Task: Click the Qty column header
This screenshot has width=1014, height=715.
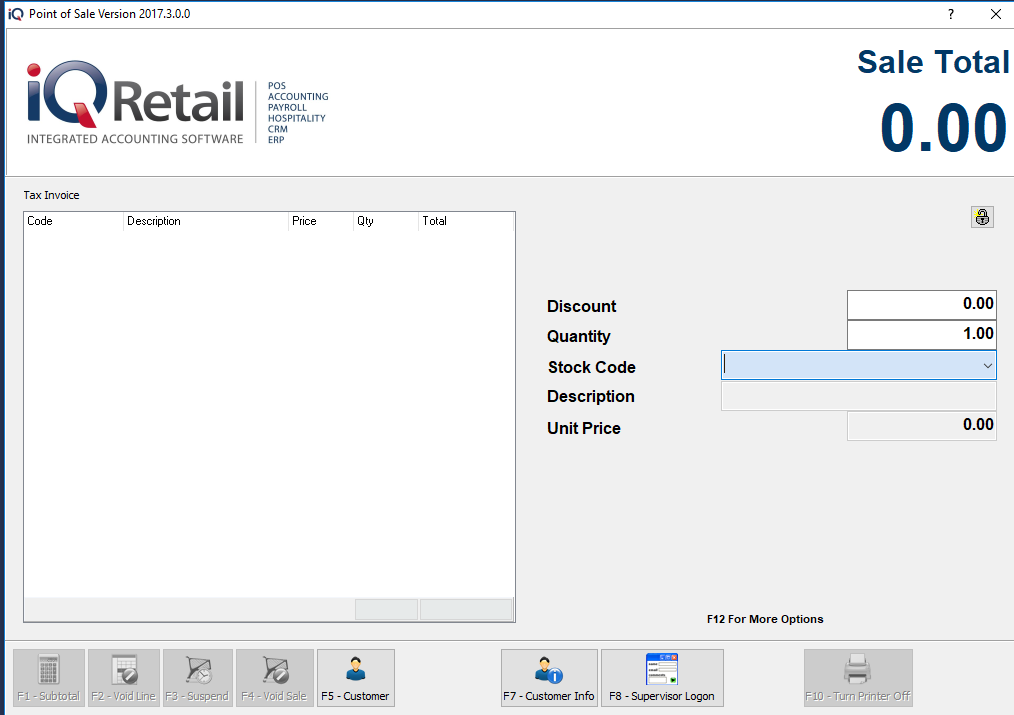Action: (385, 221)
